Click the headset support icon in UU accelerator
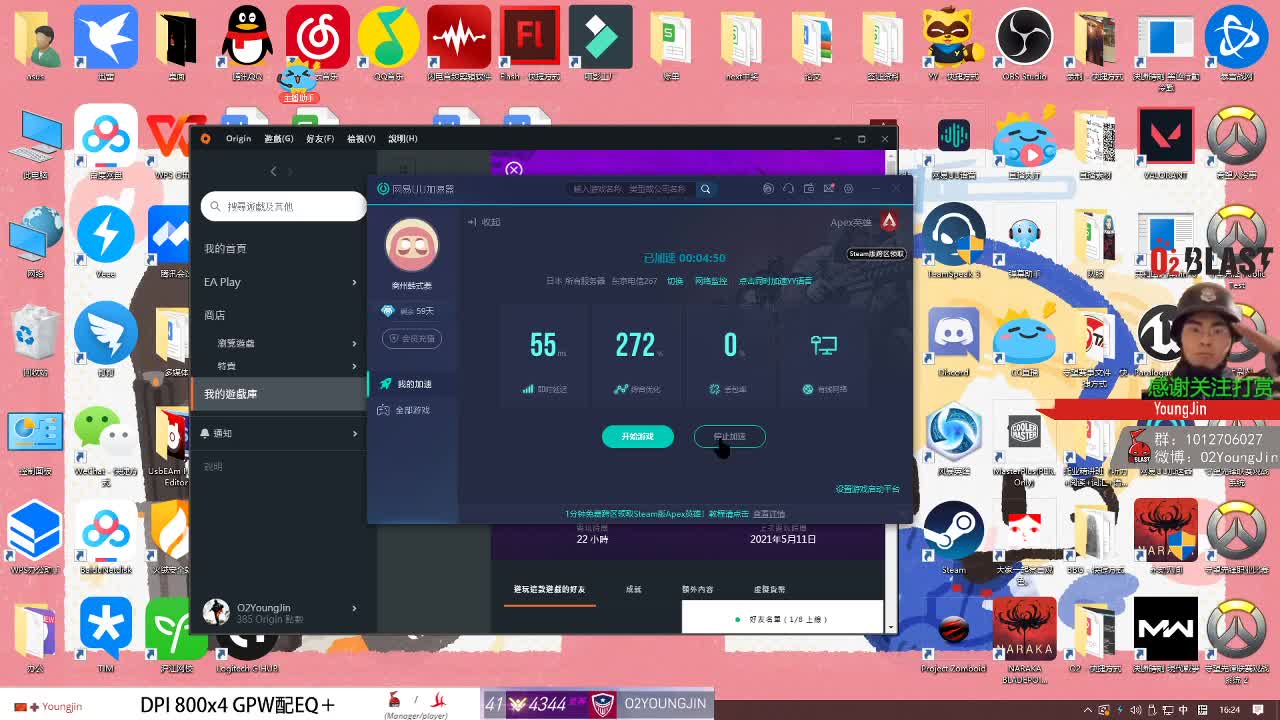 pos(788,189)
